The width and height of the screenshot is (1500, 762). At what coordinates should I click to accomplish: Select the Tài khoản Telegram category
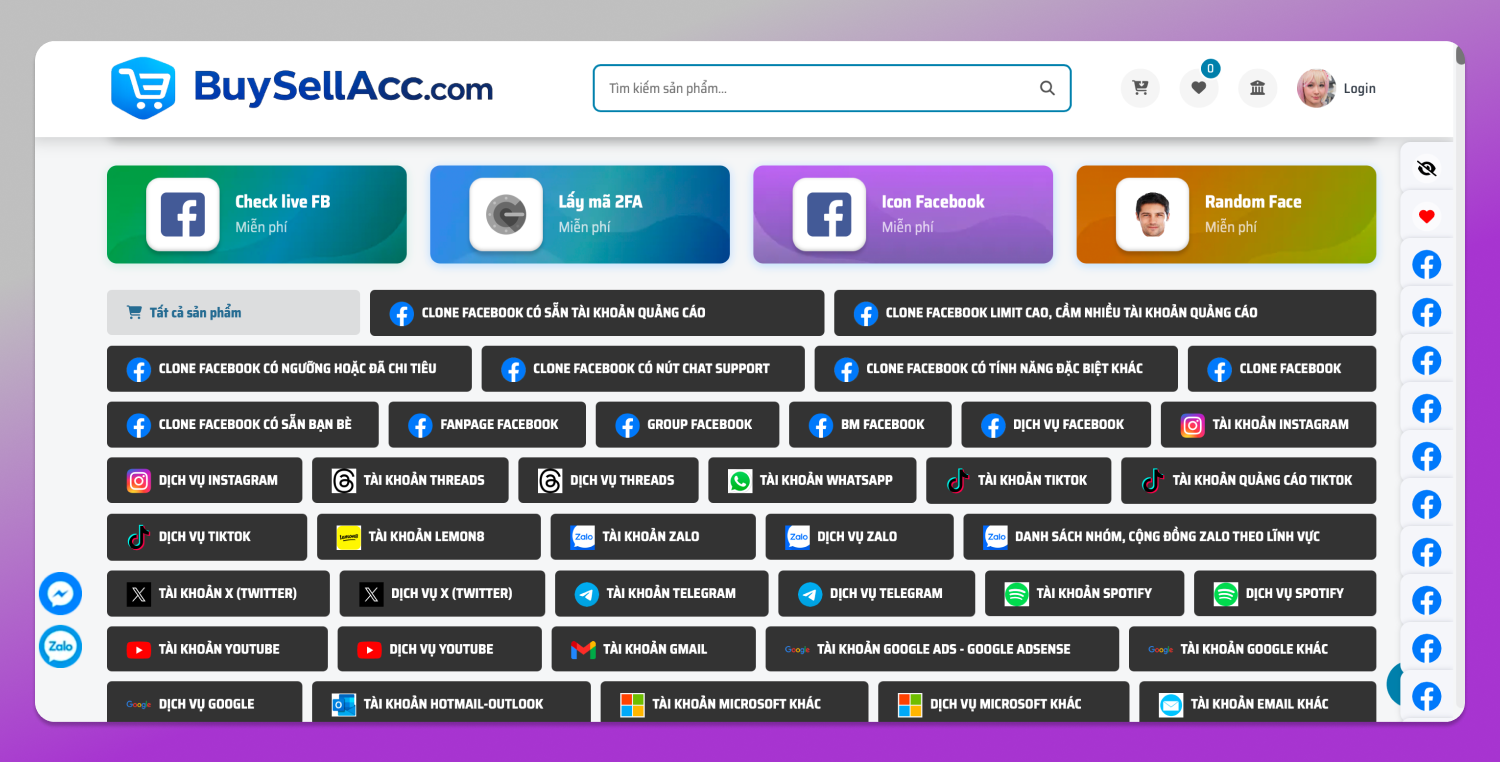661,593
